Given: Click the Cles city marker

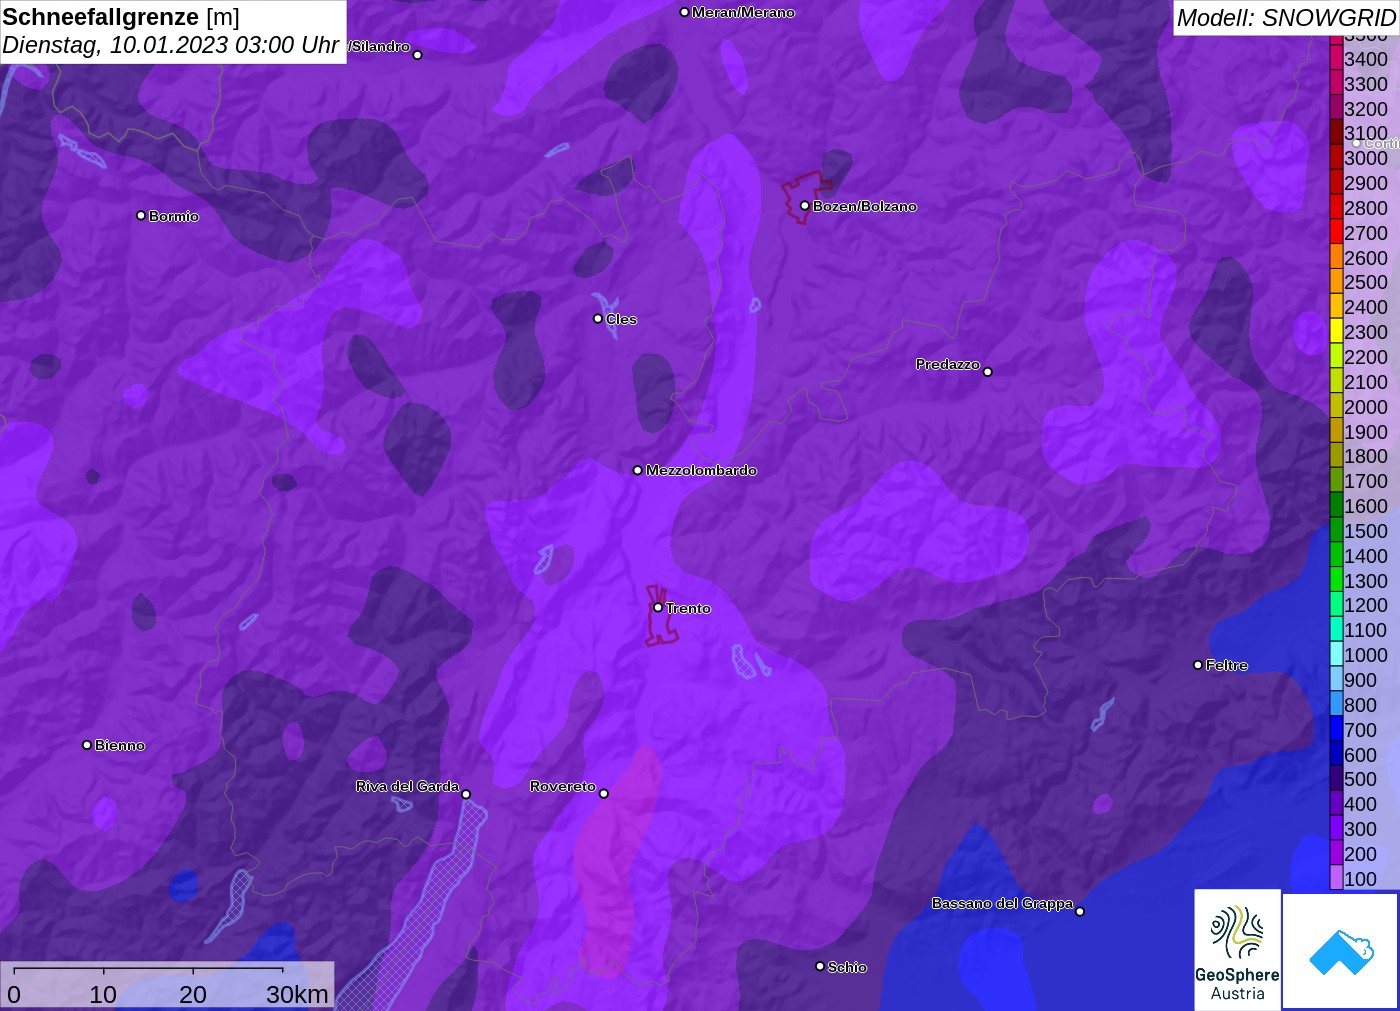Looking at the screenshot, I should click(x=598, y=319).
